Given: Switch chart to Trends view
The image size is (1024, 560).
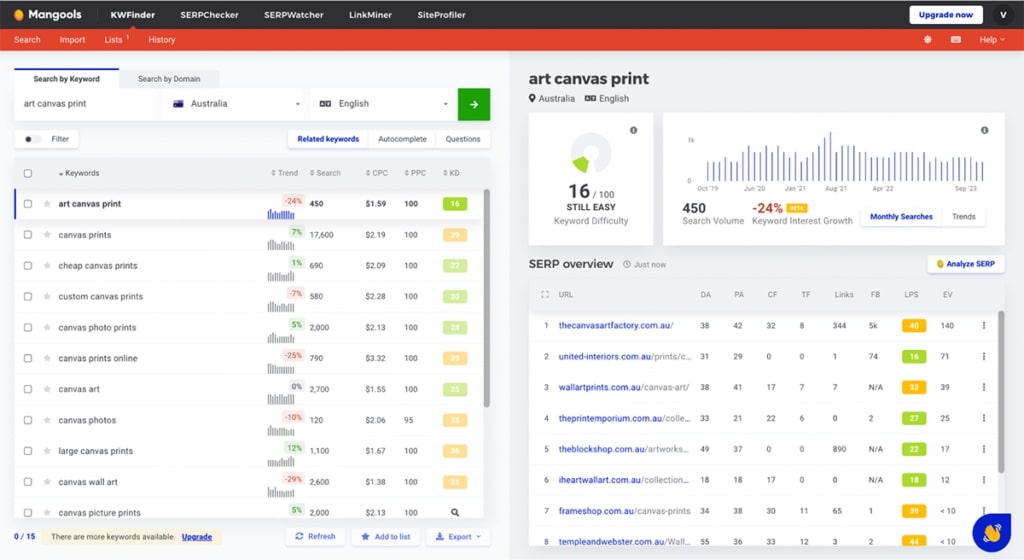Looking at the screenshot, I should (x=963, y=217).
